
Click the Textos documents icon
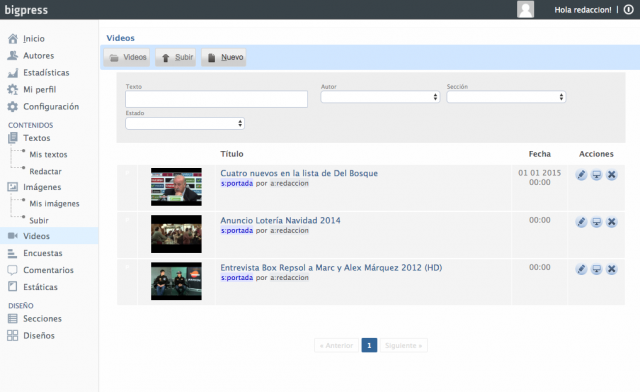[13, 138]
